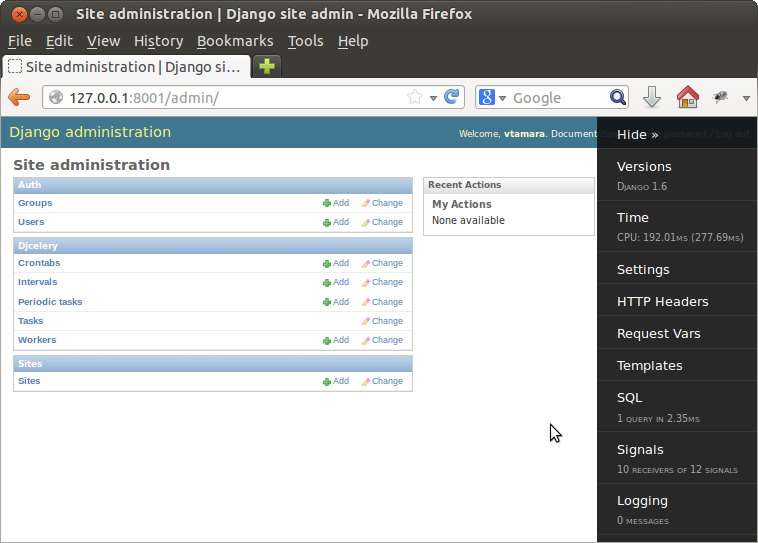Click the Home toolbar icon

(687, 97)
